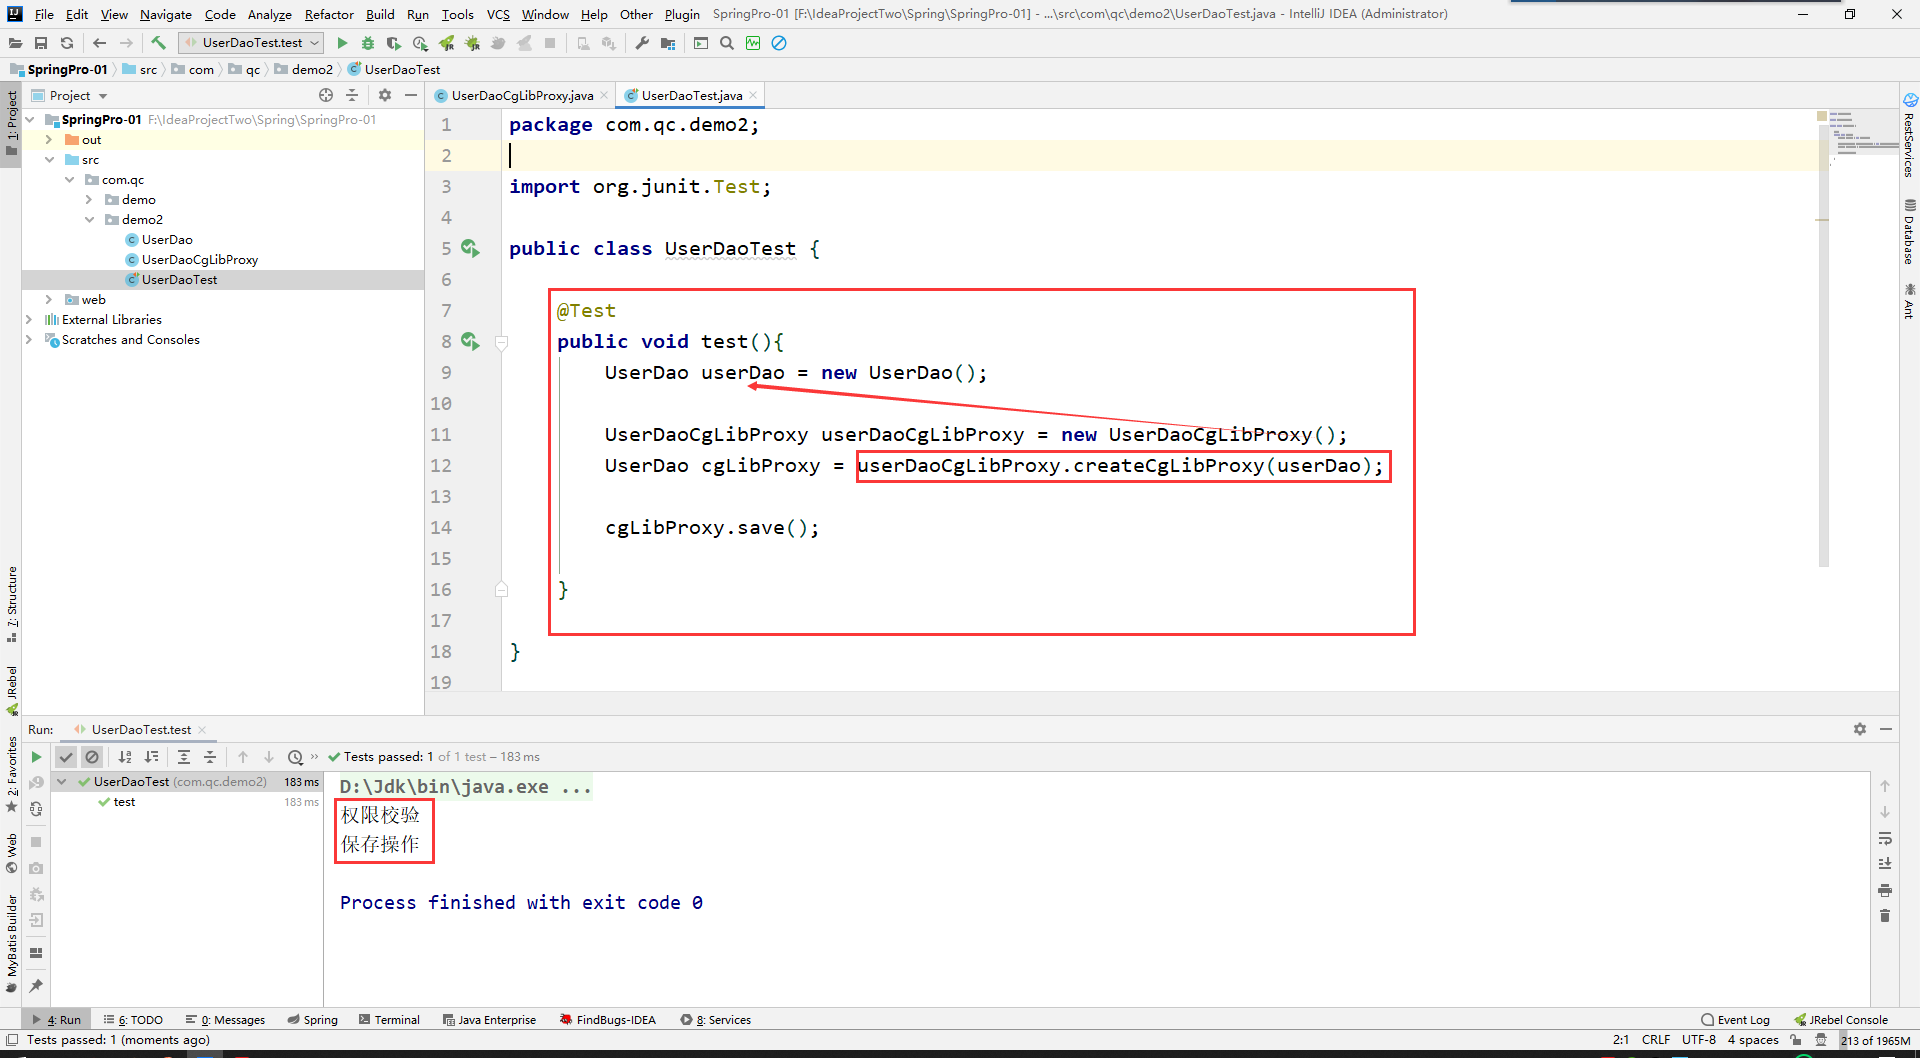The width and height of the screenshot is (1920, 1058).
Task: Build project with the hammer icon
Action: 158,43
